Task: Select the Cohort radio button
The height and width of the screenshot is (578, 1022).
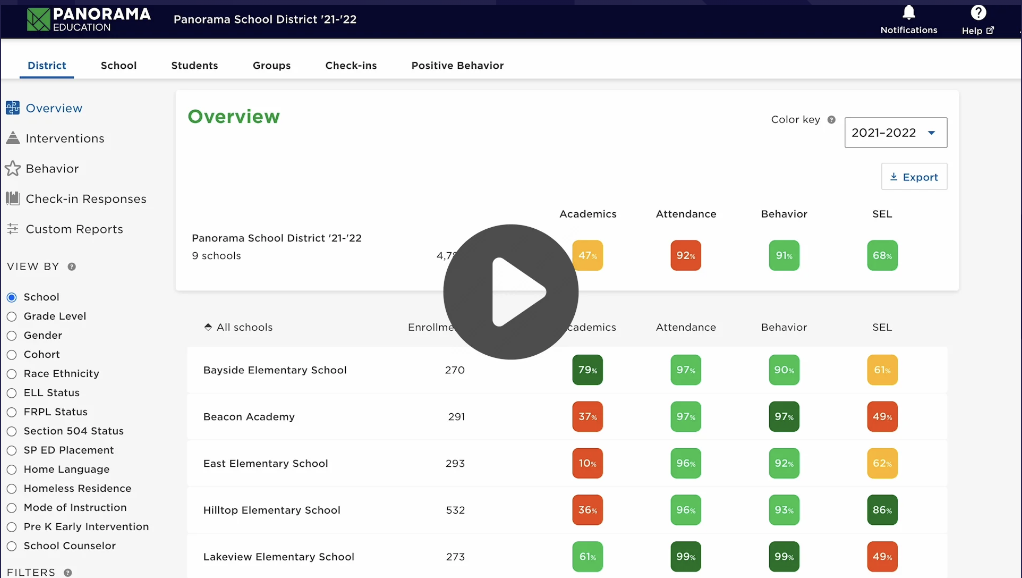Action: (x=12, y=355)
